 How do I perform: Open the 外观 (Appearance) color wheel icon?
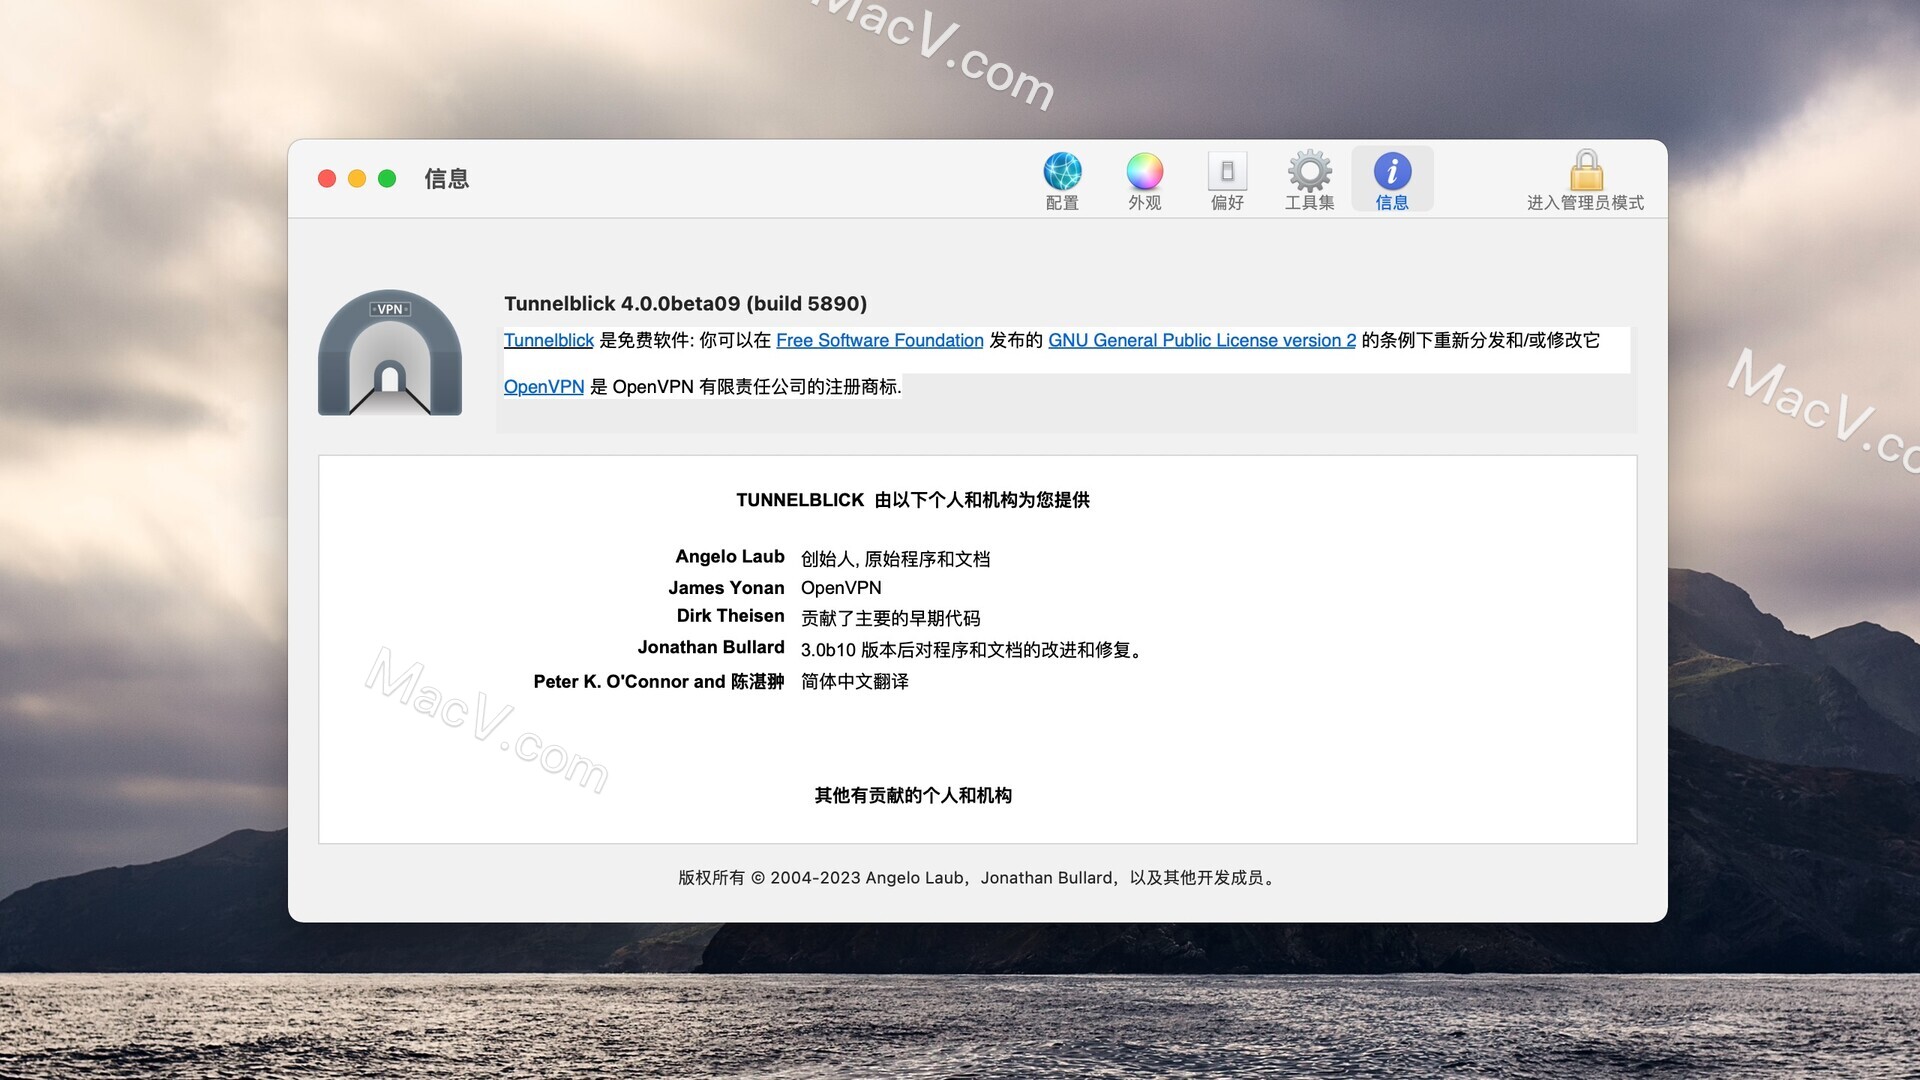pos(1144,180)
